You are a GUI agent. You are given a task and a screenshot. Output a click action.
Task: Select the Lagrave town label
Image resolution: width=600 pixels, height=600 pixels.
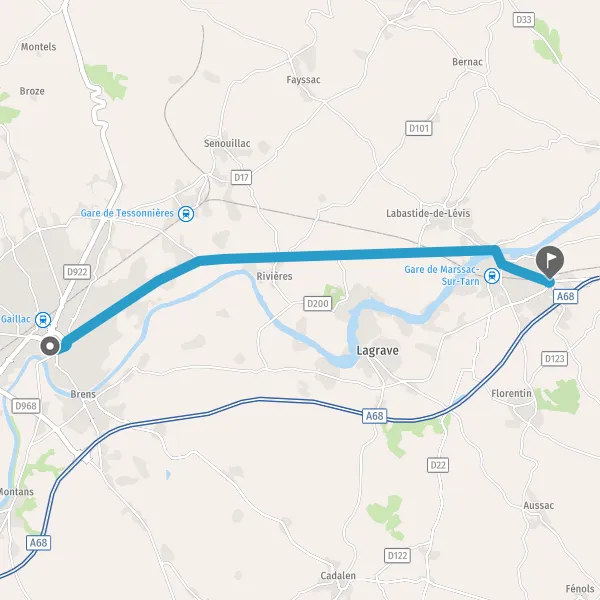pyautogui.click(x=377, y=351)
